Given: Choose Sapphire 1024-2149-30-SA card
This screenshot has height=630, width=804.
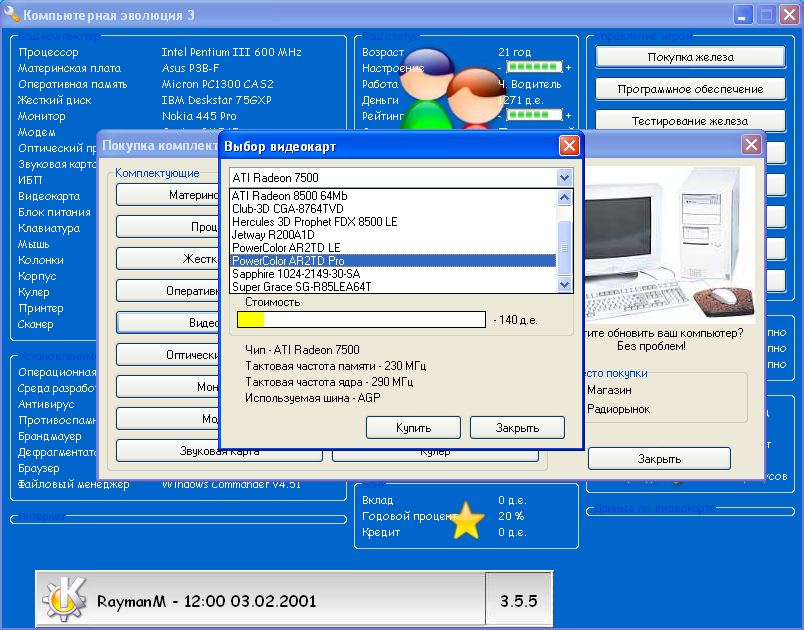Looking at the screenshot, I should [x=393, y=274].
